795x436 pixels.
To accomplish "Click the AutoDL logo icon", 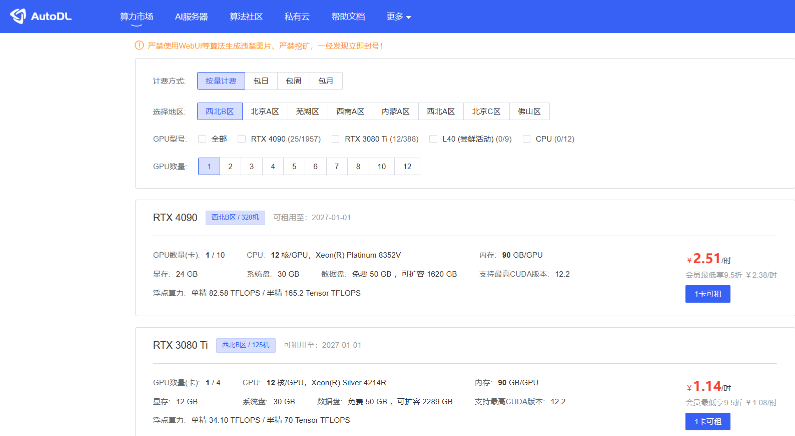I will [x=18, y=16].
